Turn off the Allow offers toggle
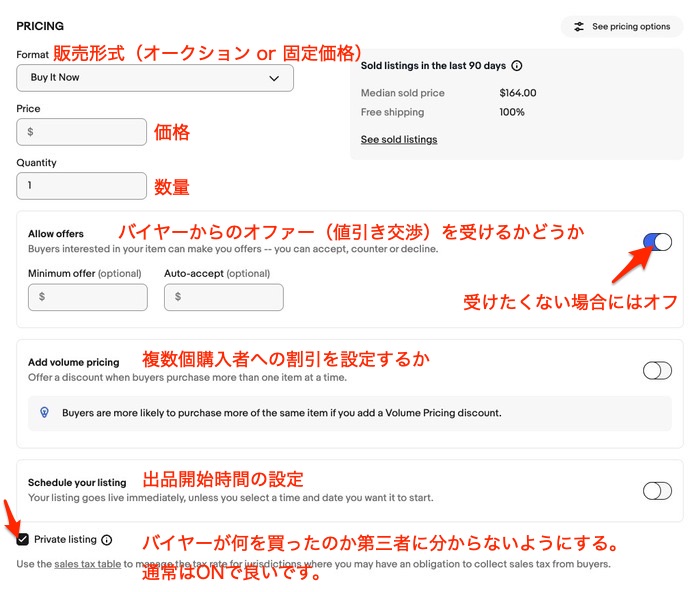This screenshot has width=700, height=592. tap(657, 241)
